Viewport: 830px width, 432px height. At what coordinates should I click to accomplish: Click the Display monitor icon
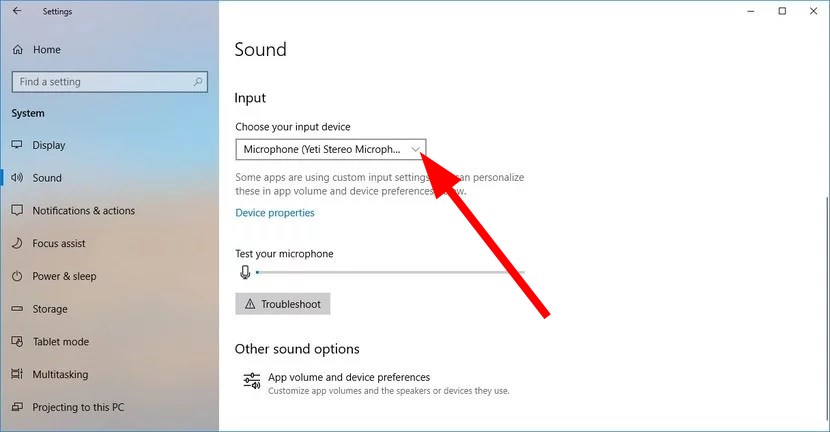pos(17,145)
